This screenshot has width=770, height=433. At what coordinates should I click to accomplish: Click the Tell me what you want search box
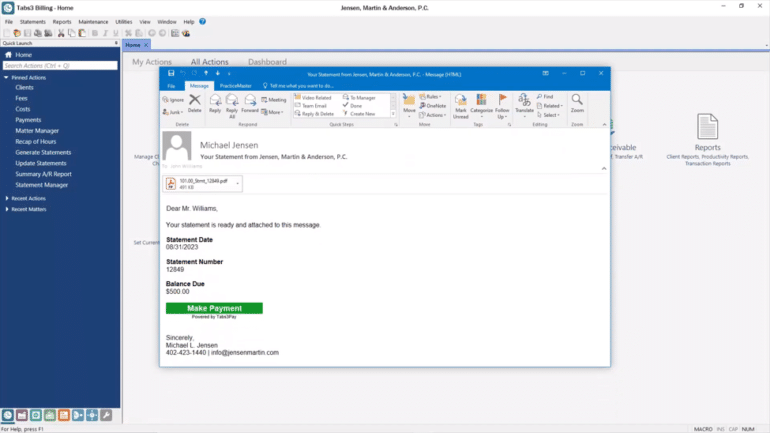pyautogui.click(x=298, y=86)
